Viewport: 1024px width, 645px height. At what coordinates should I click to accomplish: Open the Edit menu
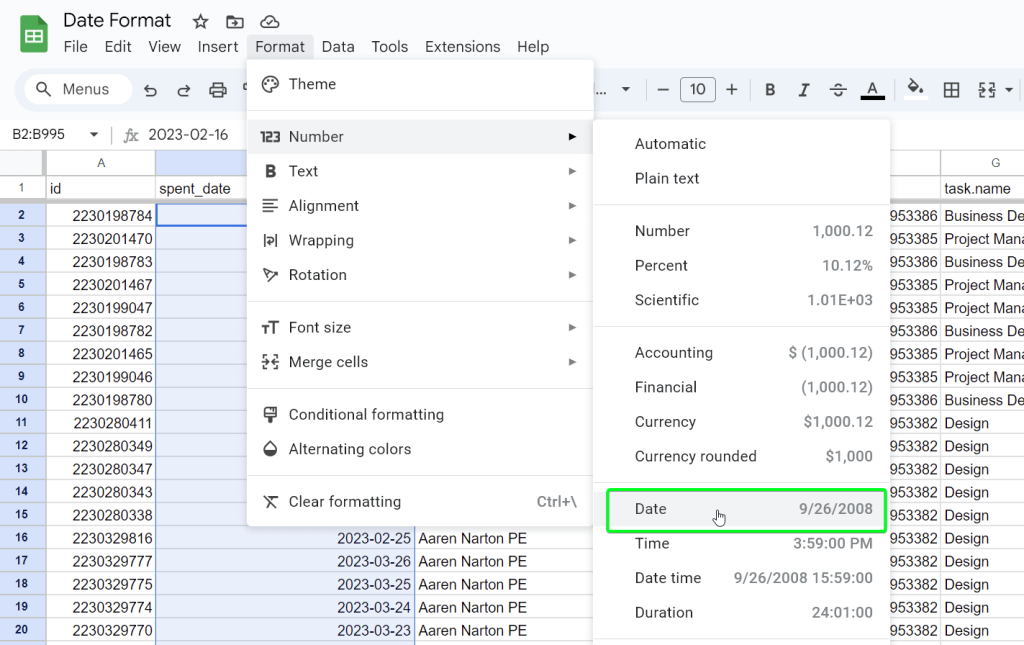pyautogui.click(x=118, y=47)
